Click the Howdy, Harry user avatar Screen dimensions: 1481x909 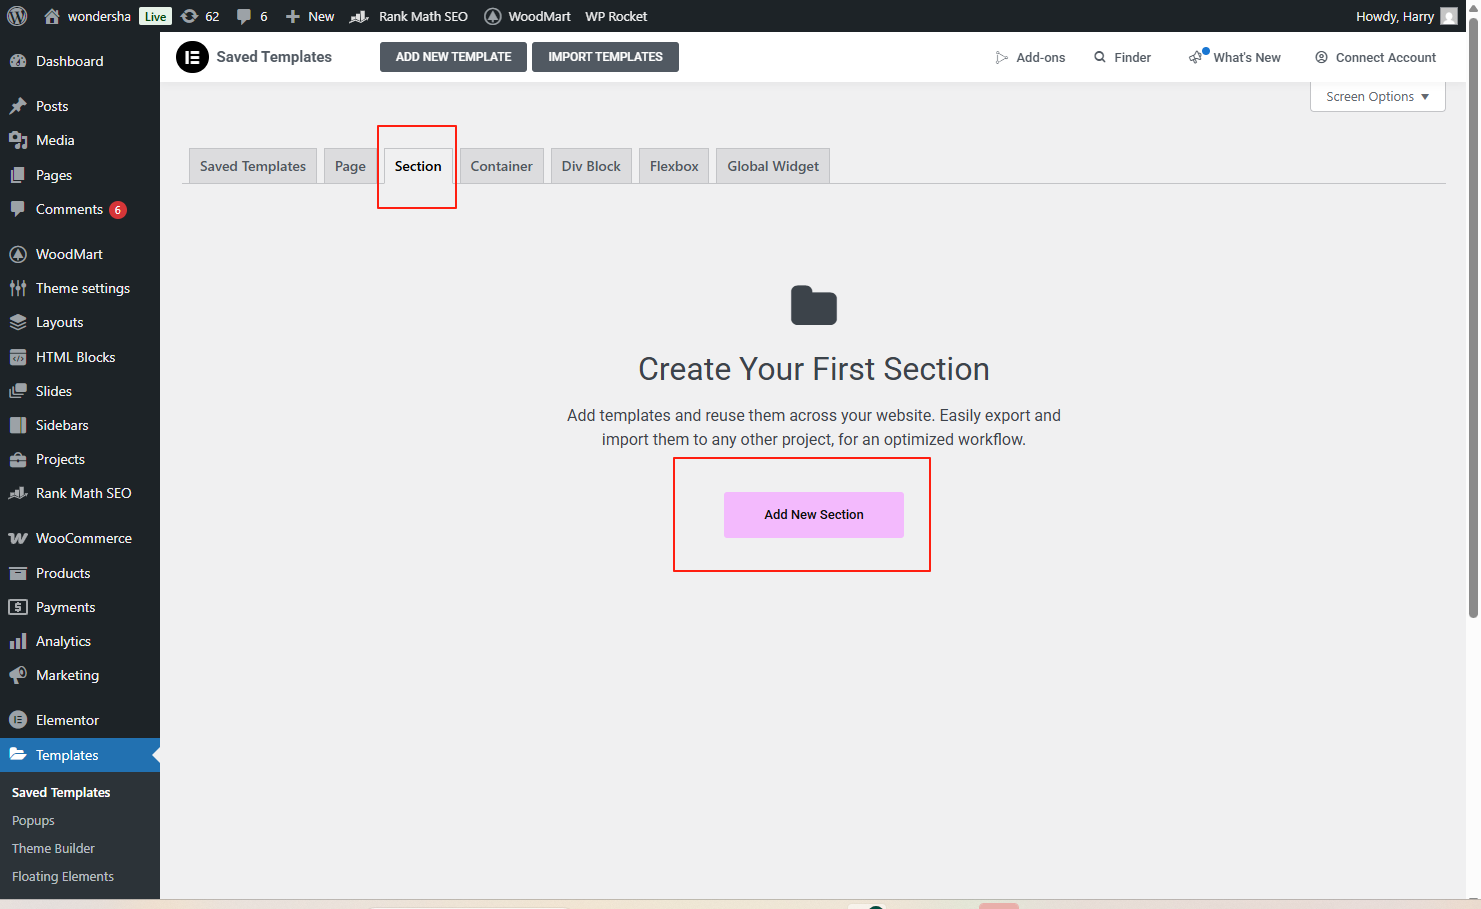click(1448, 16)
